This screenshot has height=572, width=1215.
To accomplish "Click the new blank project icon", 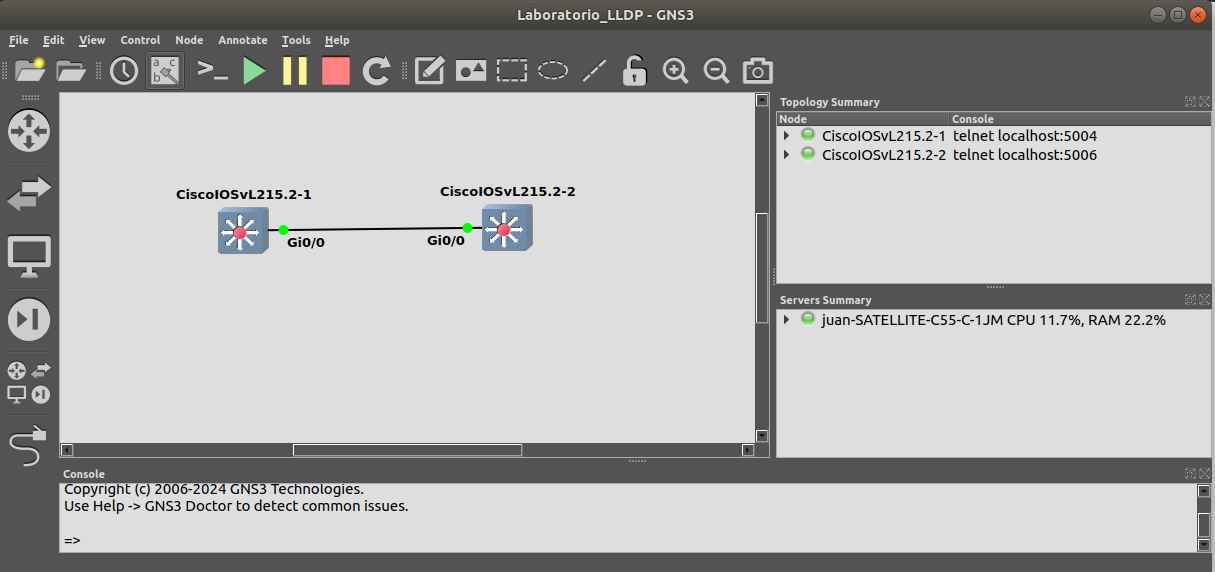I will click(x=31, y=70).
